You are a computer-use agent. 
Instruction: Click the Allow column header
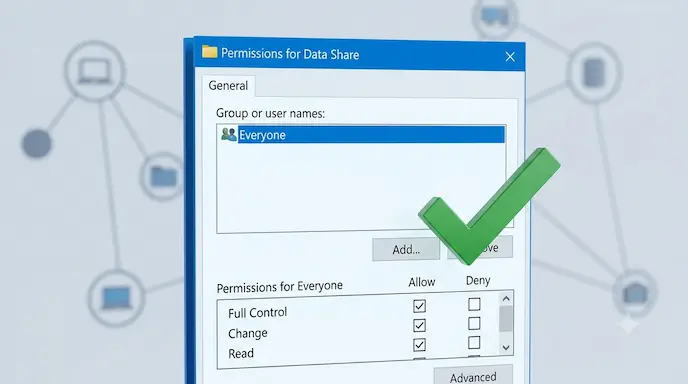pos(422,282)
